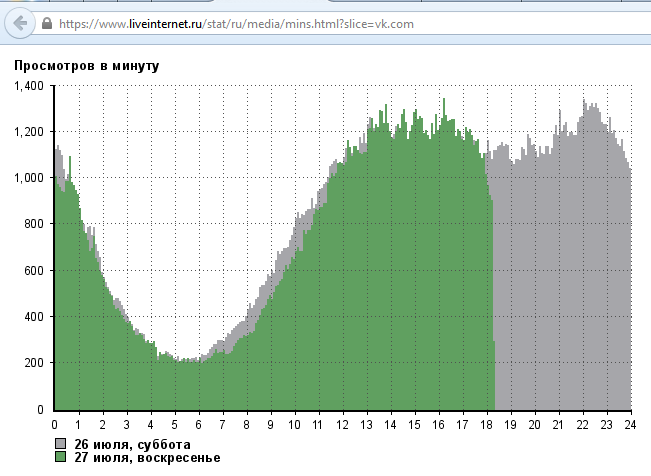Click the padlock security icon
Screen dimensions: 651x476
(x=47, y=23)
